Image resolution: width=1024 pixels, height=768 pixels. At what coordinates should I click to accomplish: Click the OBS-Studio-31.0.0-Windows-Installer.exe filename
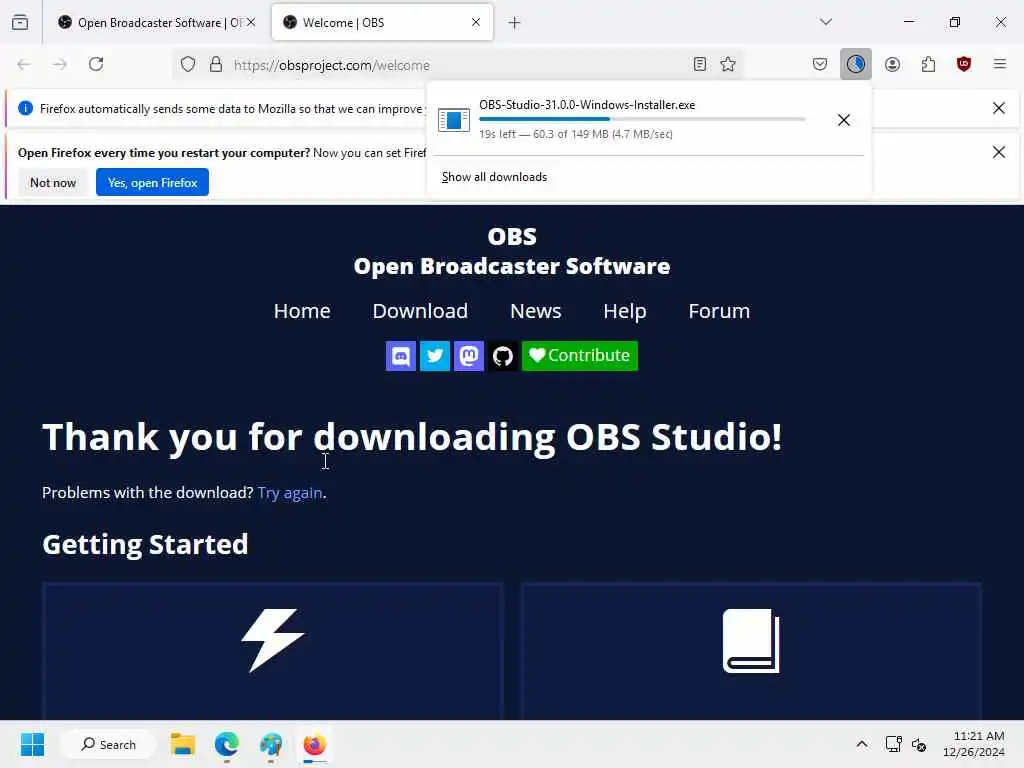click(x=587, y=104)
